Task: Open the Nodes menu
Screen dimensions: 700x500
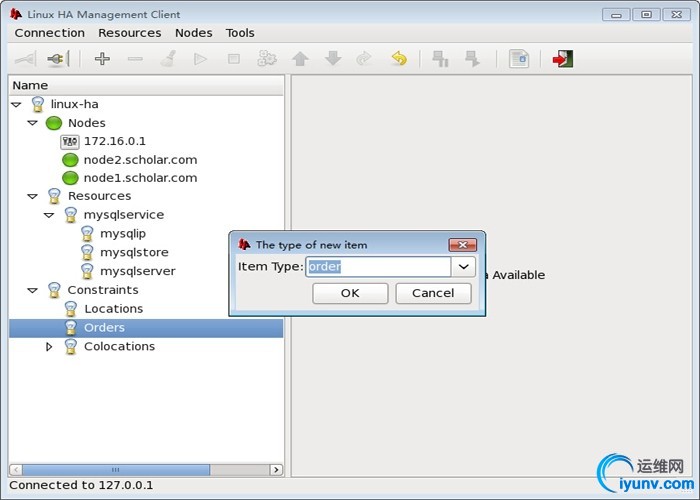Action: (x=193, y=33)
